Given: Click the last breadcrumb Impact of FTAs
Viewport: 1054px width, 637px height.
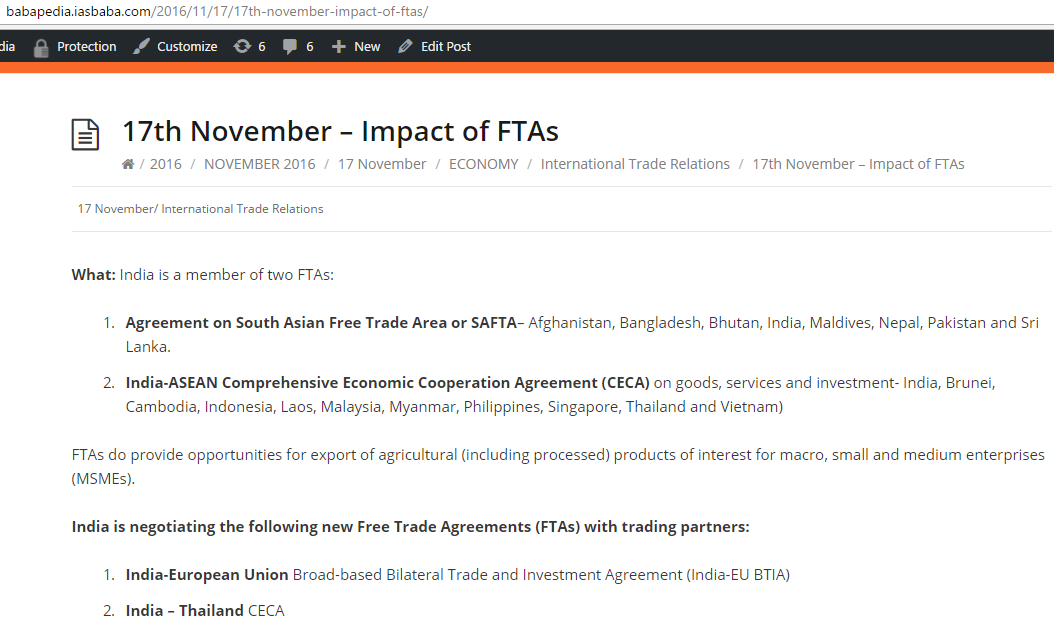Looking at the screenshot, I should point(858,164).
